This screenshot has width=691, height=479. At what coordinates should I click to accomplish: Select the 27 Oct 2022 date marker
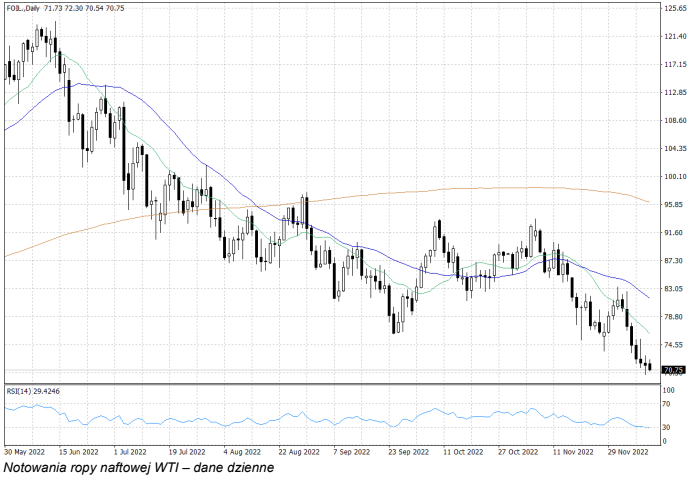[516, 451]
